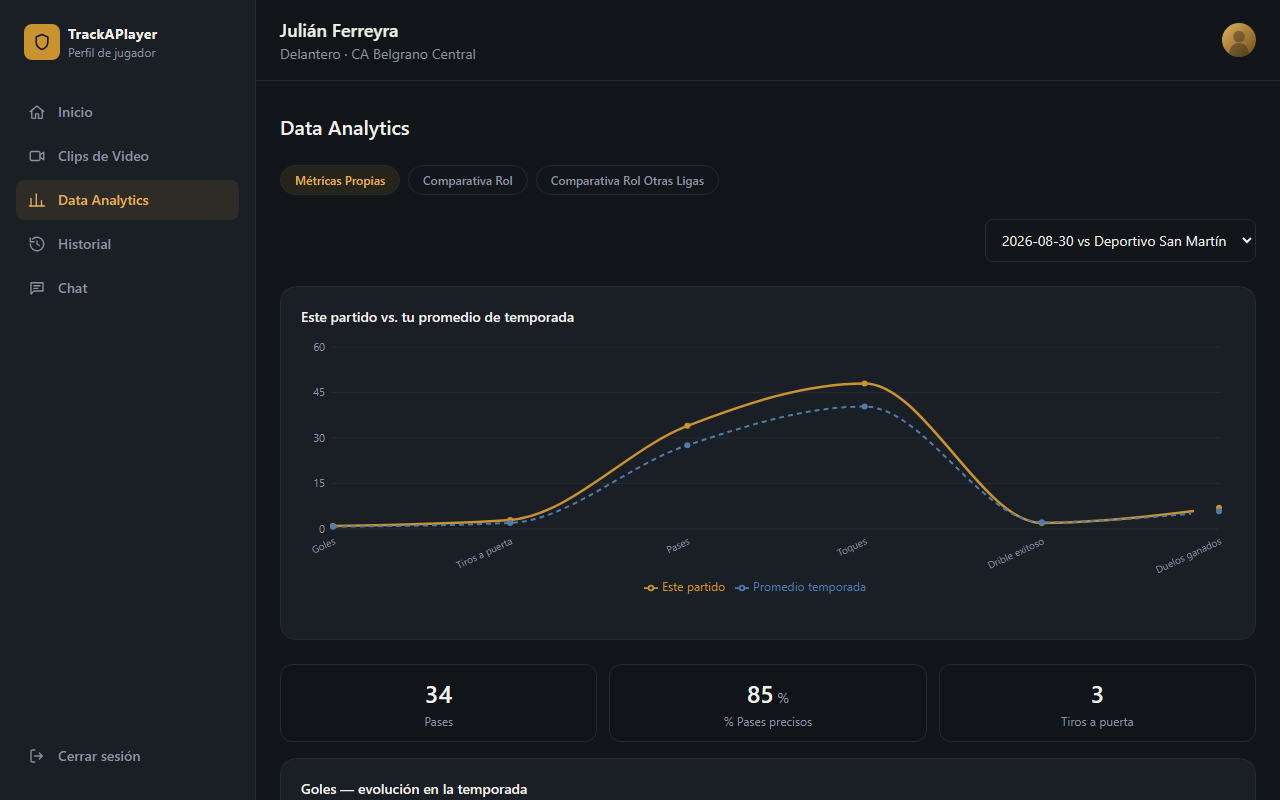Toggle the Este partido legend series
The height and width of the screenshot is (800, 1280).
685,587
